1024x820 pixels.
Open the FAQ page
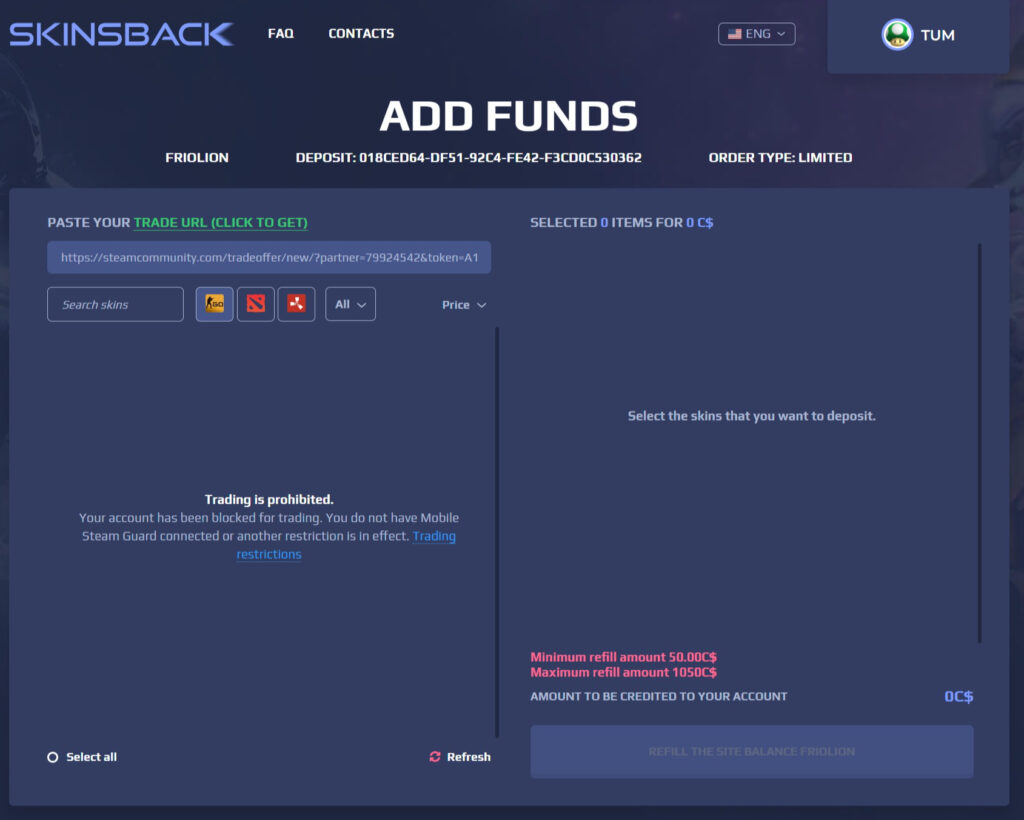tap(281, 33)
